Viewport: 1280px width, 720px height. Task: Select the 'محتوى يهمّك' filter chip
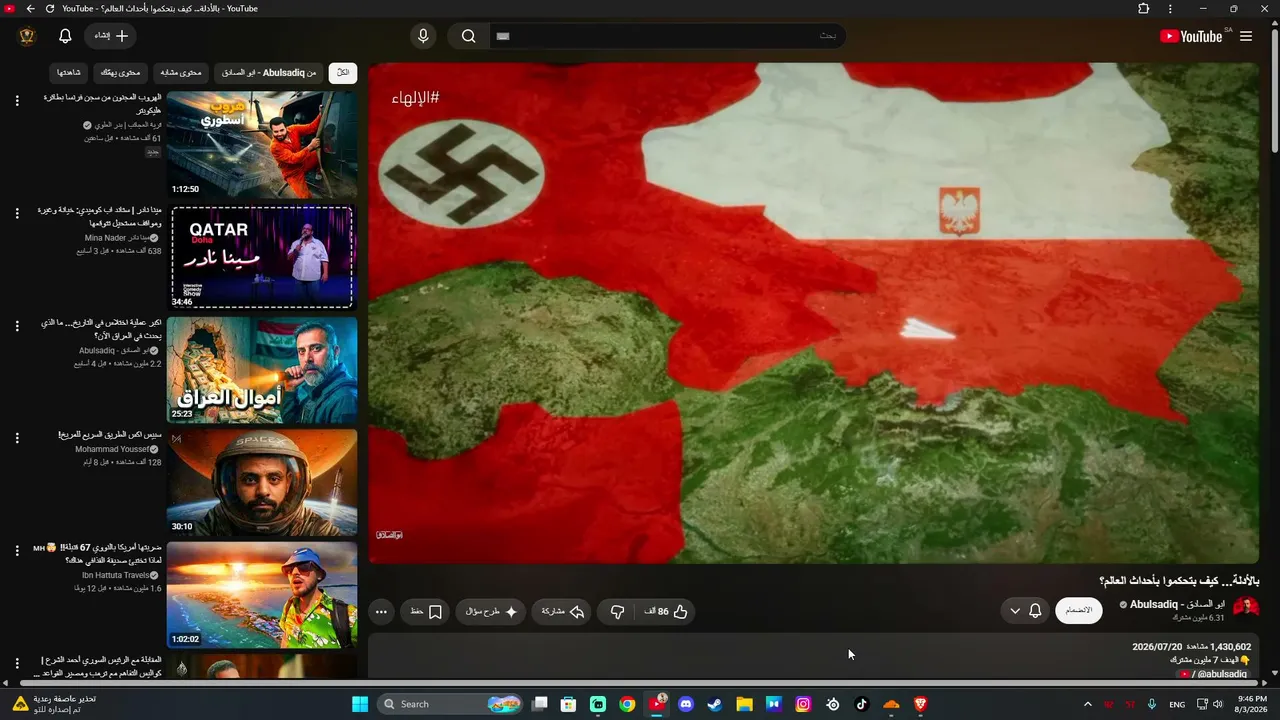tap(122, 73)
